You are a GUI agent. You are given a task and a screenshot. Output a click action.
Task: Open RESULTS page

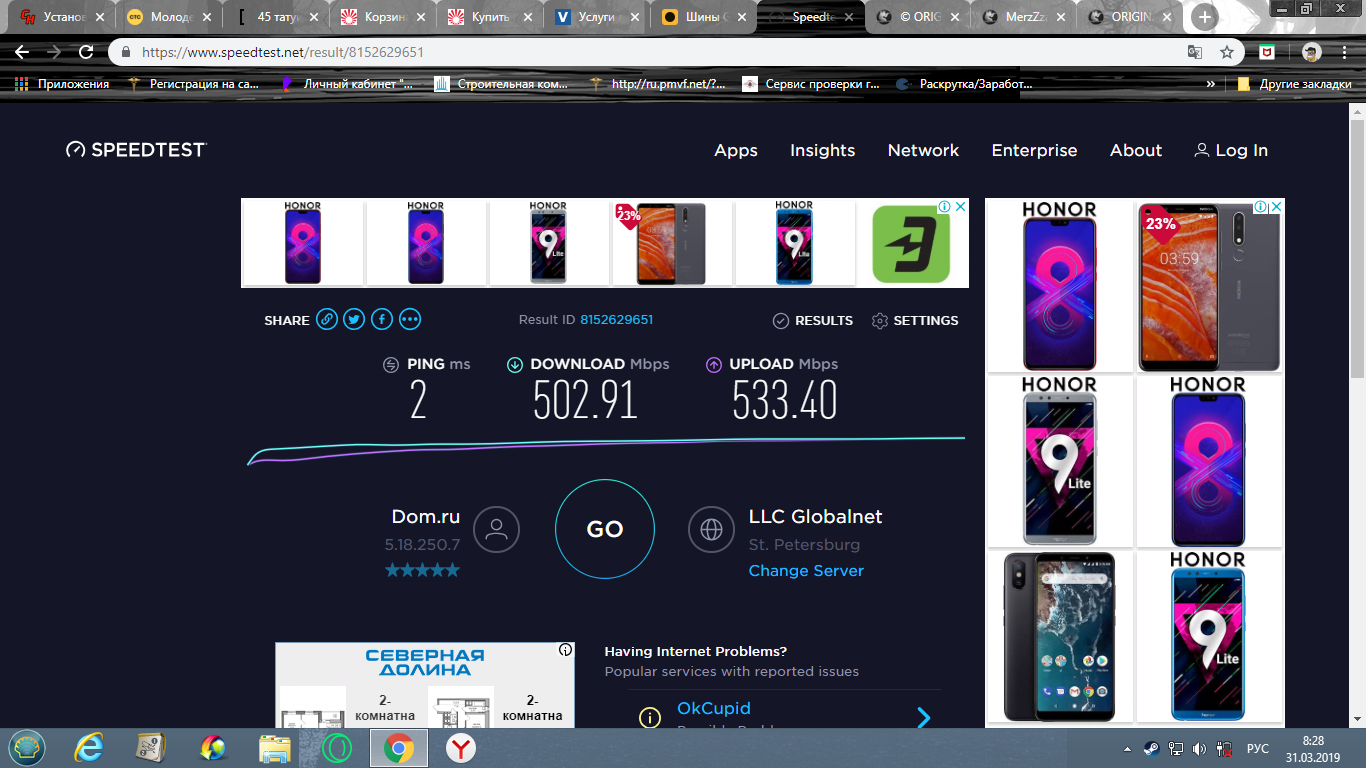point(813,321)
